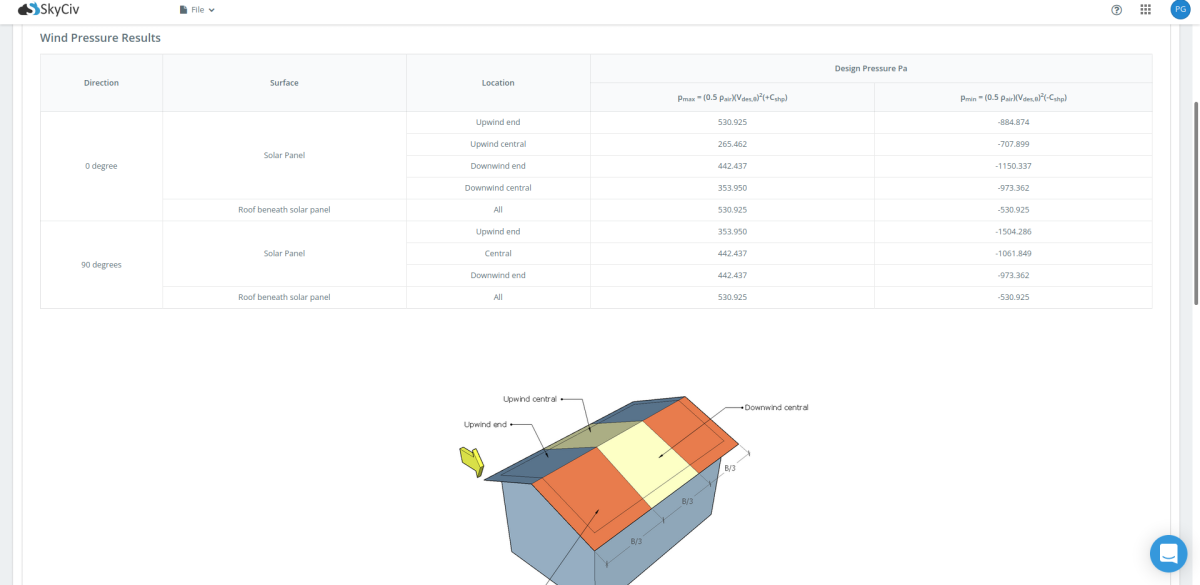The height and width of the screenshot is (585, 1200).
Task: Click the Downwind central diagram label
Action: [776, 408]
